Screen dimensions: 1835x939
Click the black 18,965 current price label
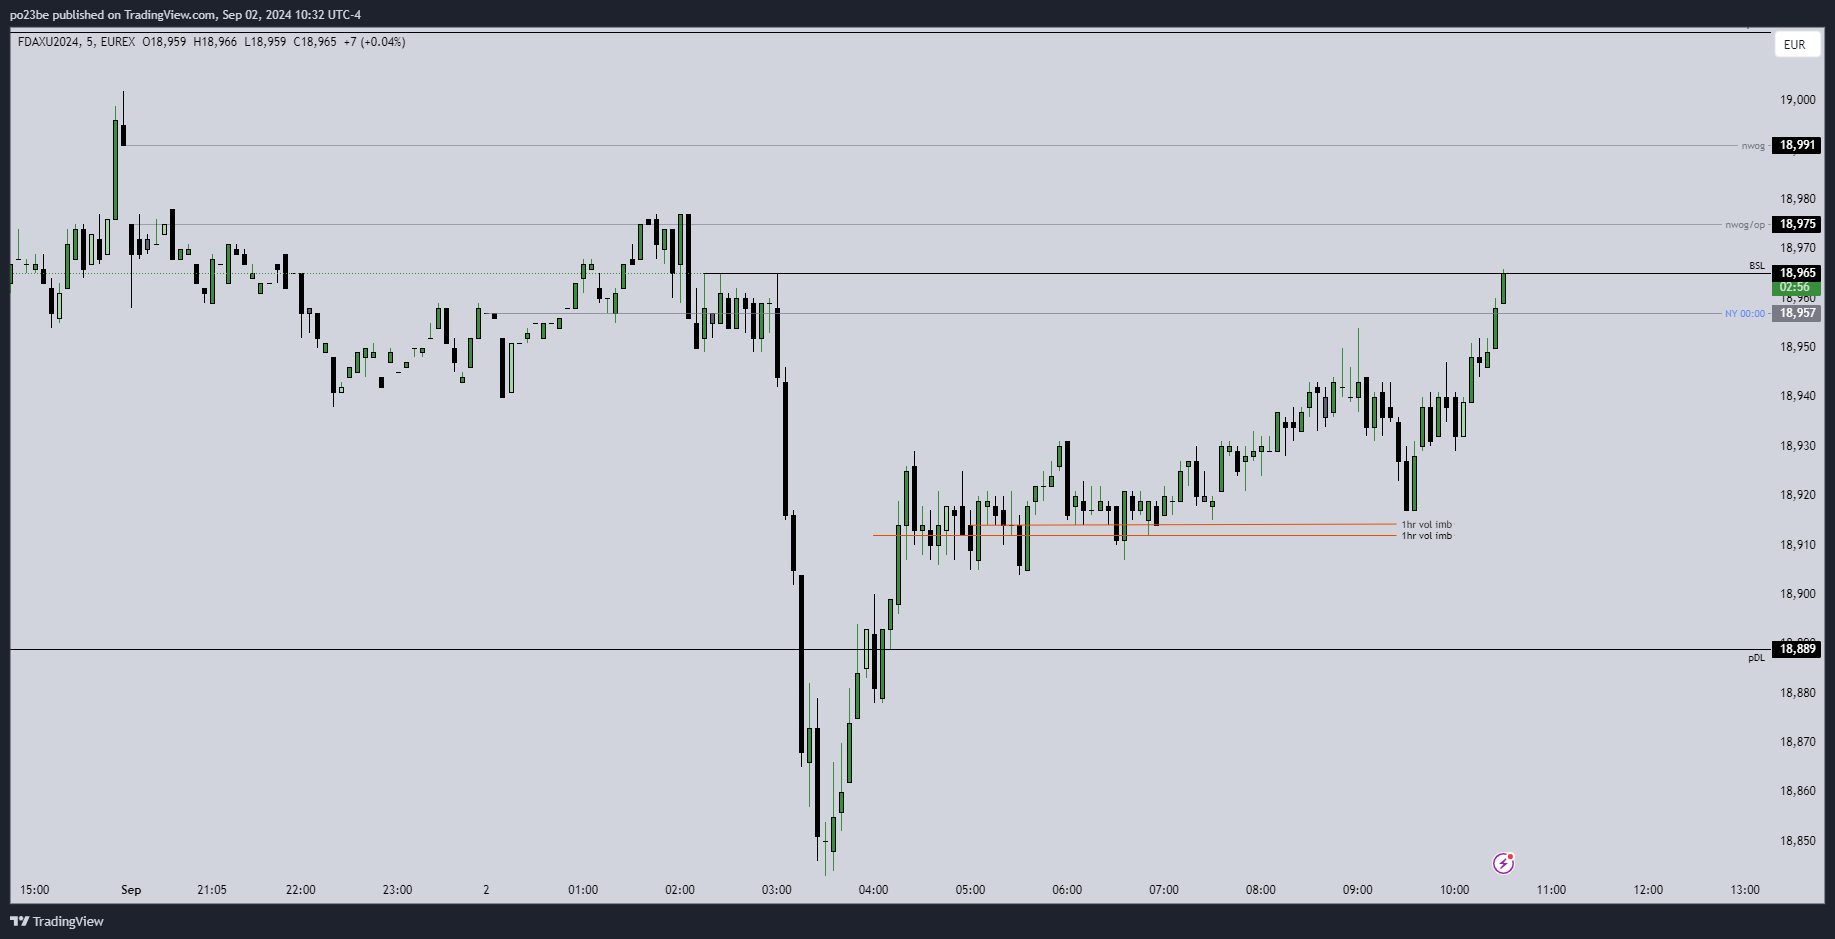point(1797,273)
